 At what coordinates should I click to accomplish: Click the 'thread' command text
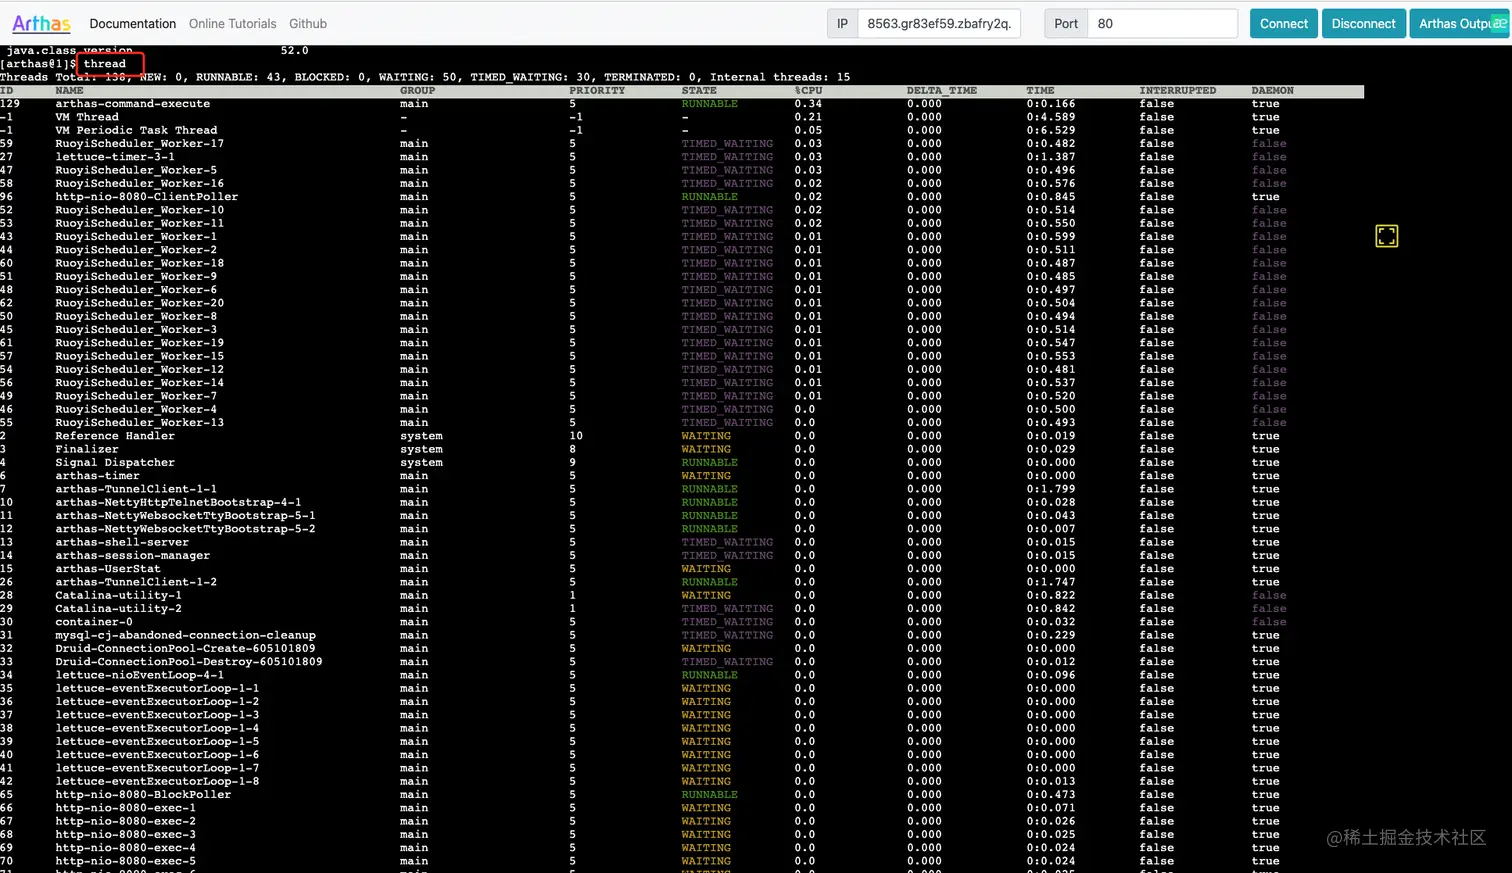click(x=105, y=64)
